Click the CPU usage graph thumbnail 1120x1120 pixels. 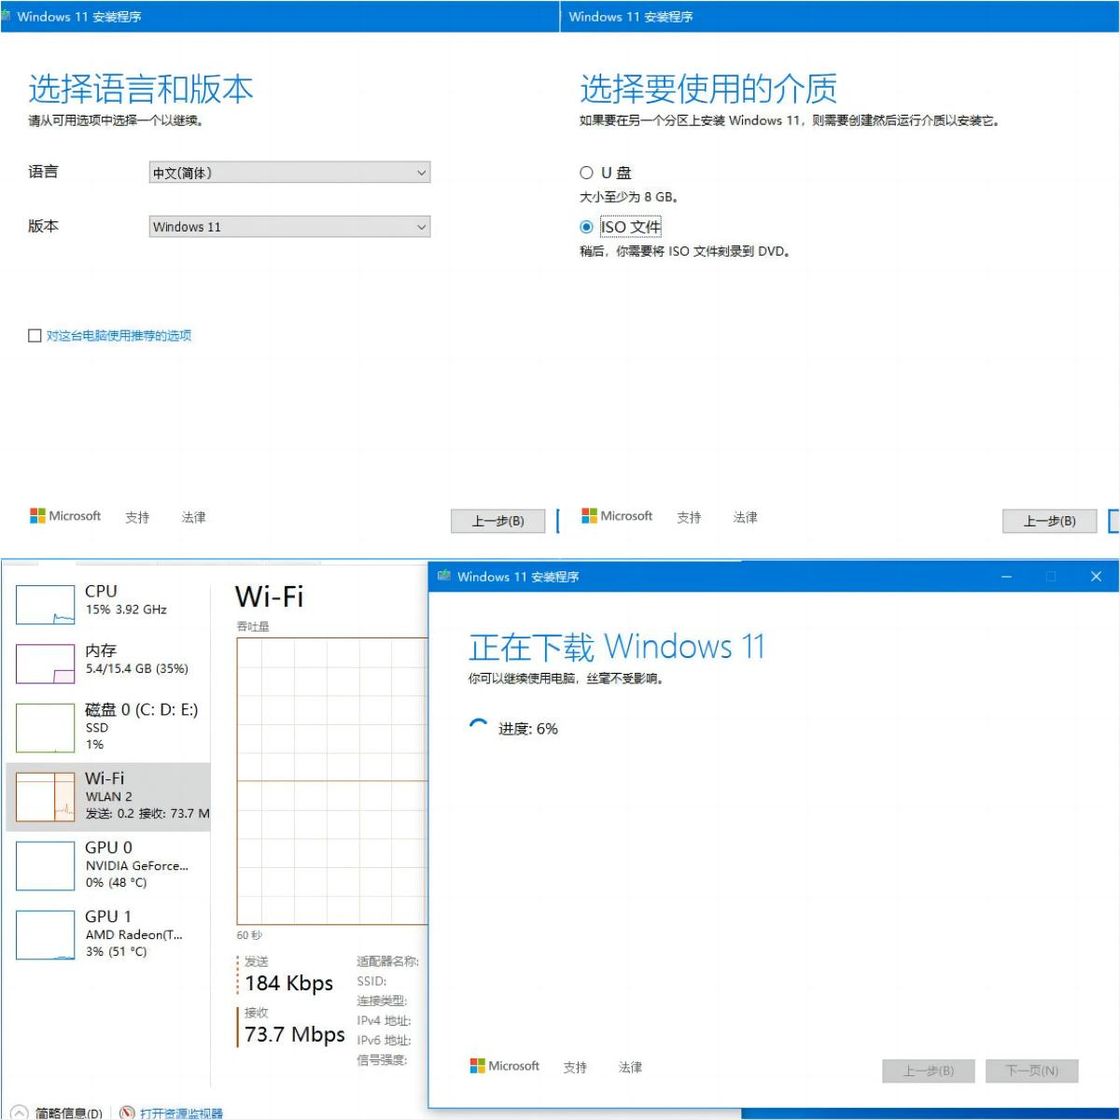[45, 604]
